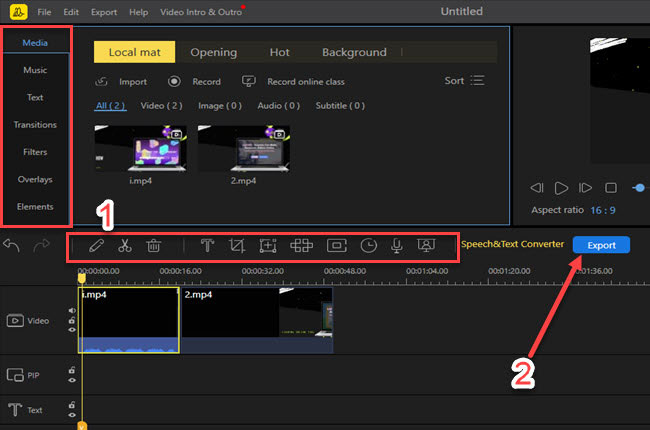Apply the Mosaic tool icon
Viewport: 650px width, 430px height.
(301, 245)
